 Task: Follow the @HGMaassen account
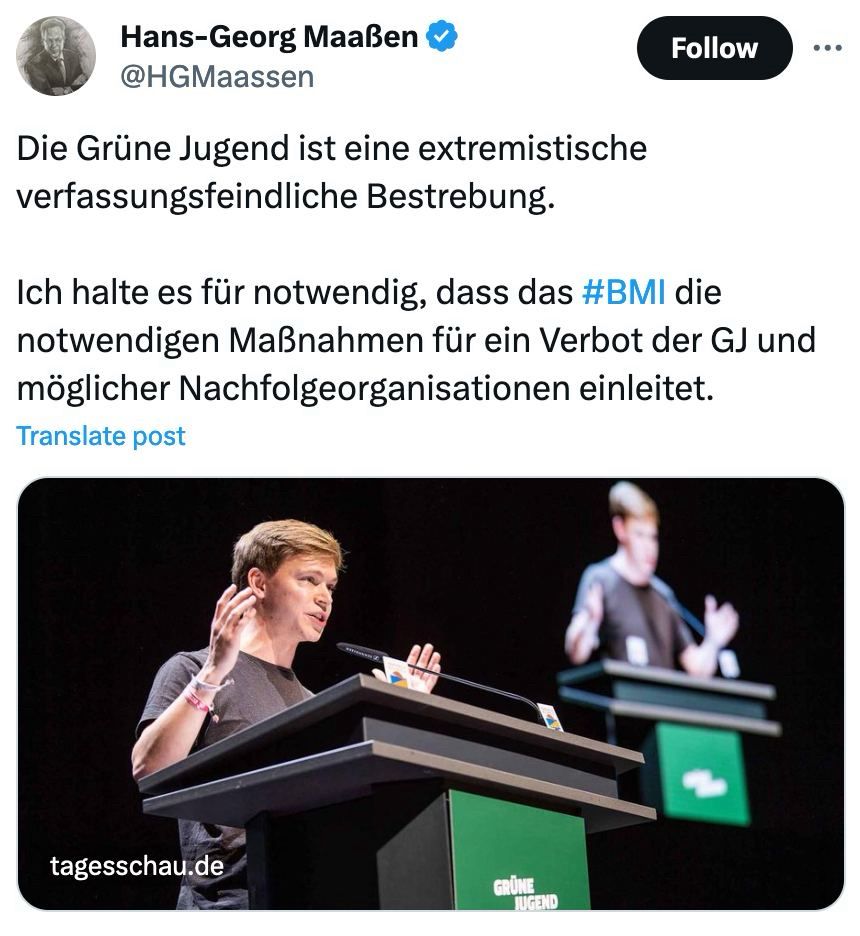714,48
